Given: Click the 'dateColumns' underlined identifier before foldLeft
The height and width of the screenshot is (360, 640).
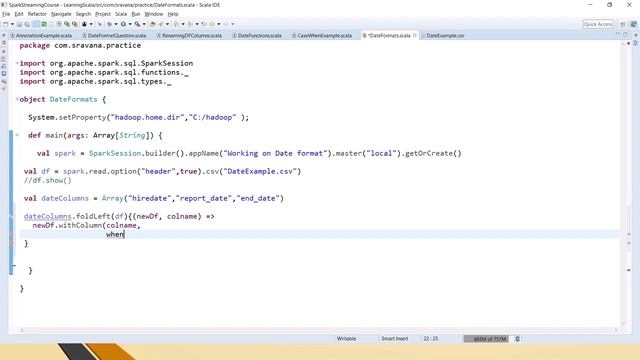Looking at the screenshot, I should (x=47, y=216).
